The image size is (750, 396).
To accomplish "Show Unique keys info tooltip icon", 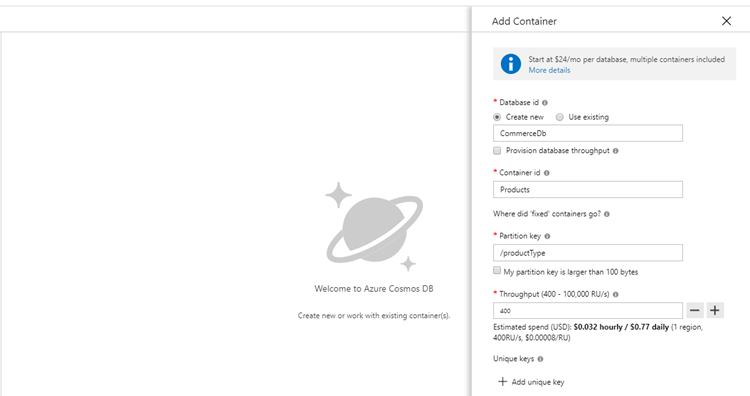I will 540,359.
